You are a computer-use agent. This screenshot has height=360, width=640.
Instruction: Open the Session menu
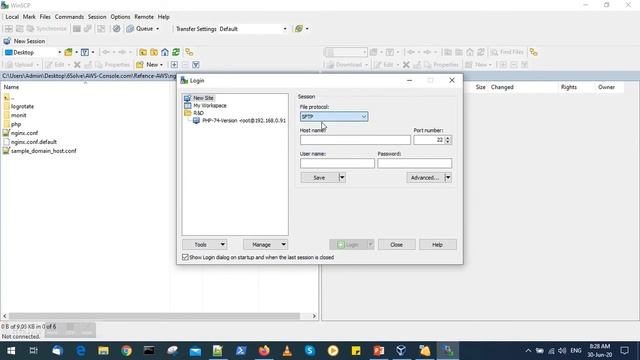coord(97,17)
